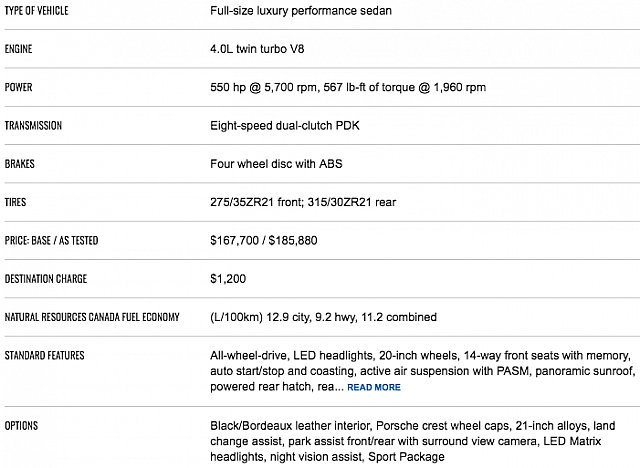The height and width of the screenshot is (468, 640).
Task: Click the ENGINE row label
Action: (x=19, y=48)
